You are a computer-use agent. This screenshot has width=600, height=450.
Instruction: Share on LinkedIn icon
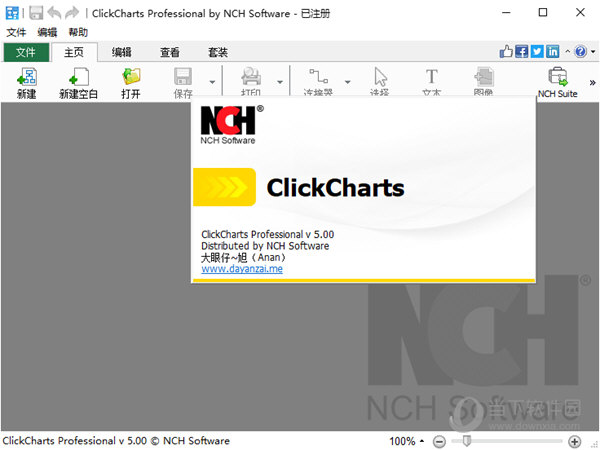[x=553, y=51]
